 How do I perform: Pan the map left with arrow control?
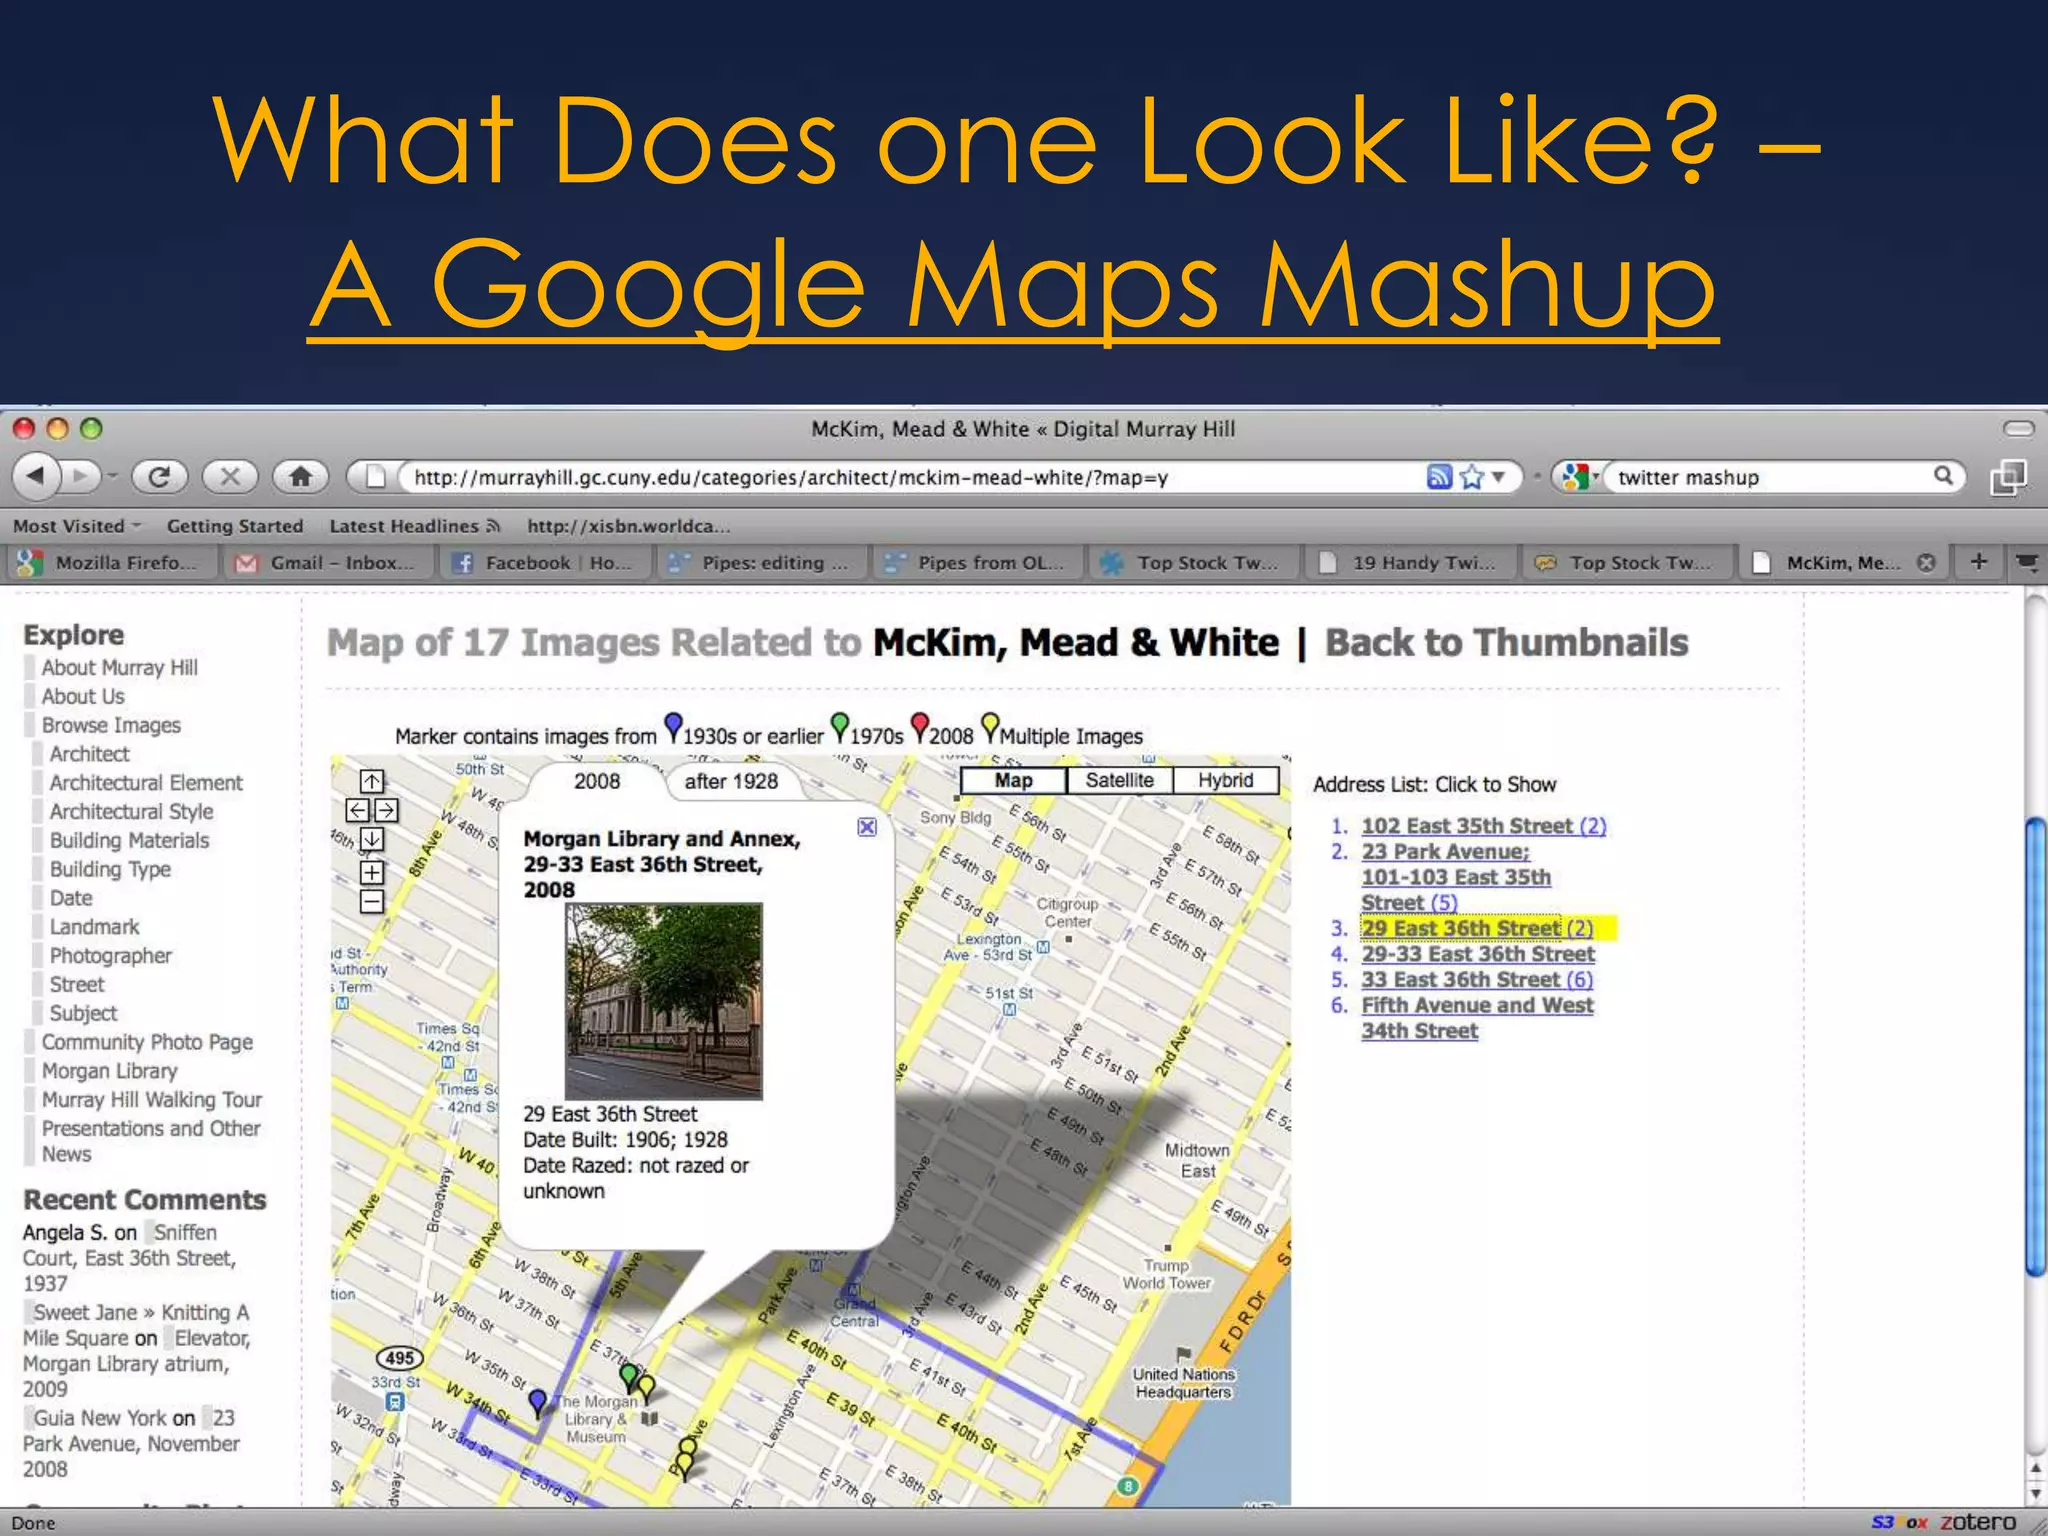(357, 810)
